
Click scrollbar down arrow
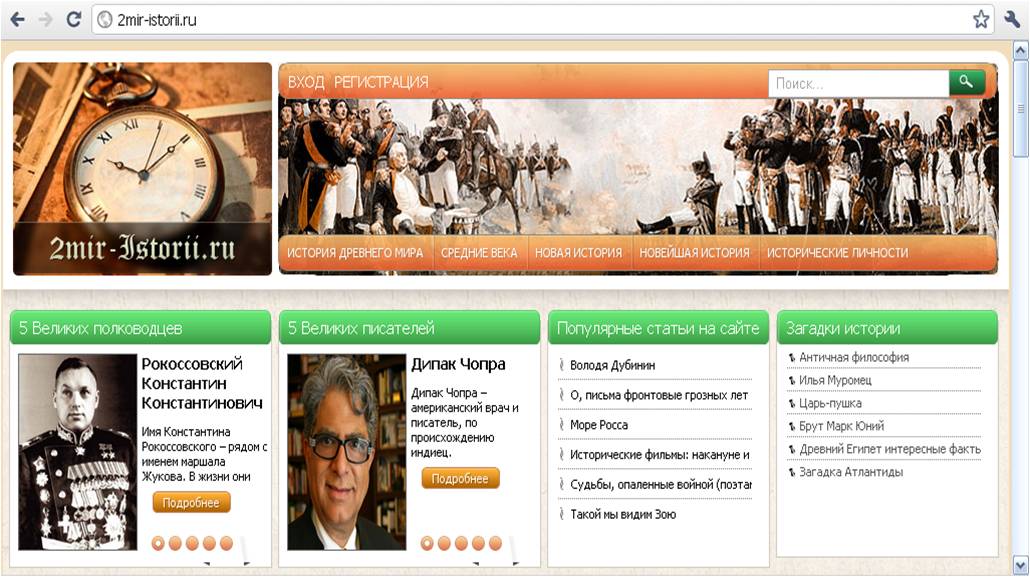(x=1021, y=565)
